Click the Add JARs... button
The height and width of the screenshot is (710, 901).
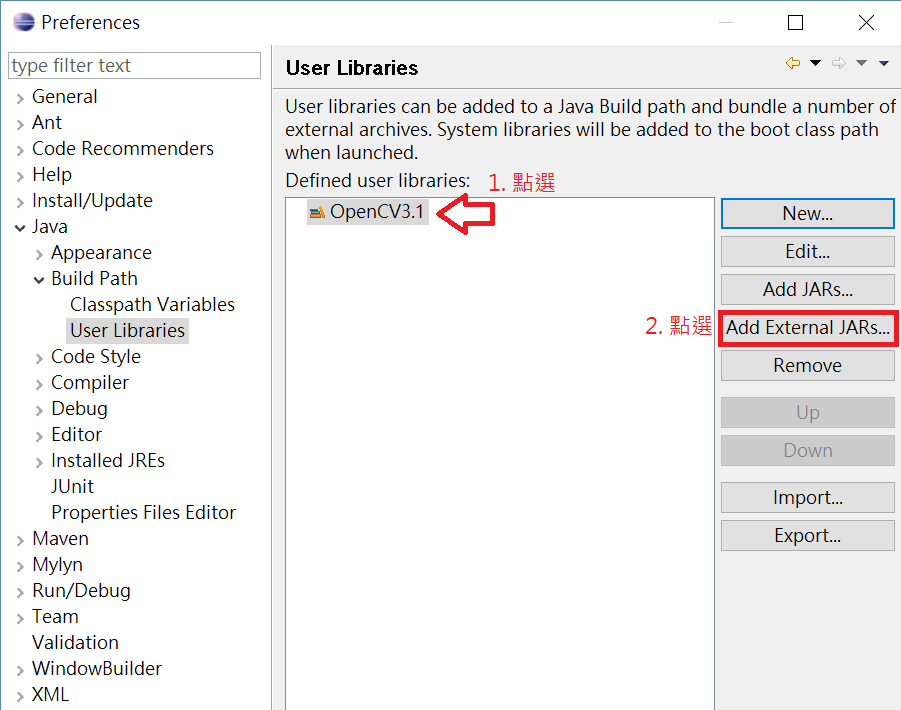(807, 290)
